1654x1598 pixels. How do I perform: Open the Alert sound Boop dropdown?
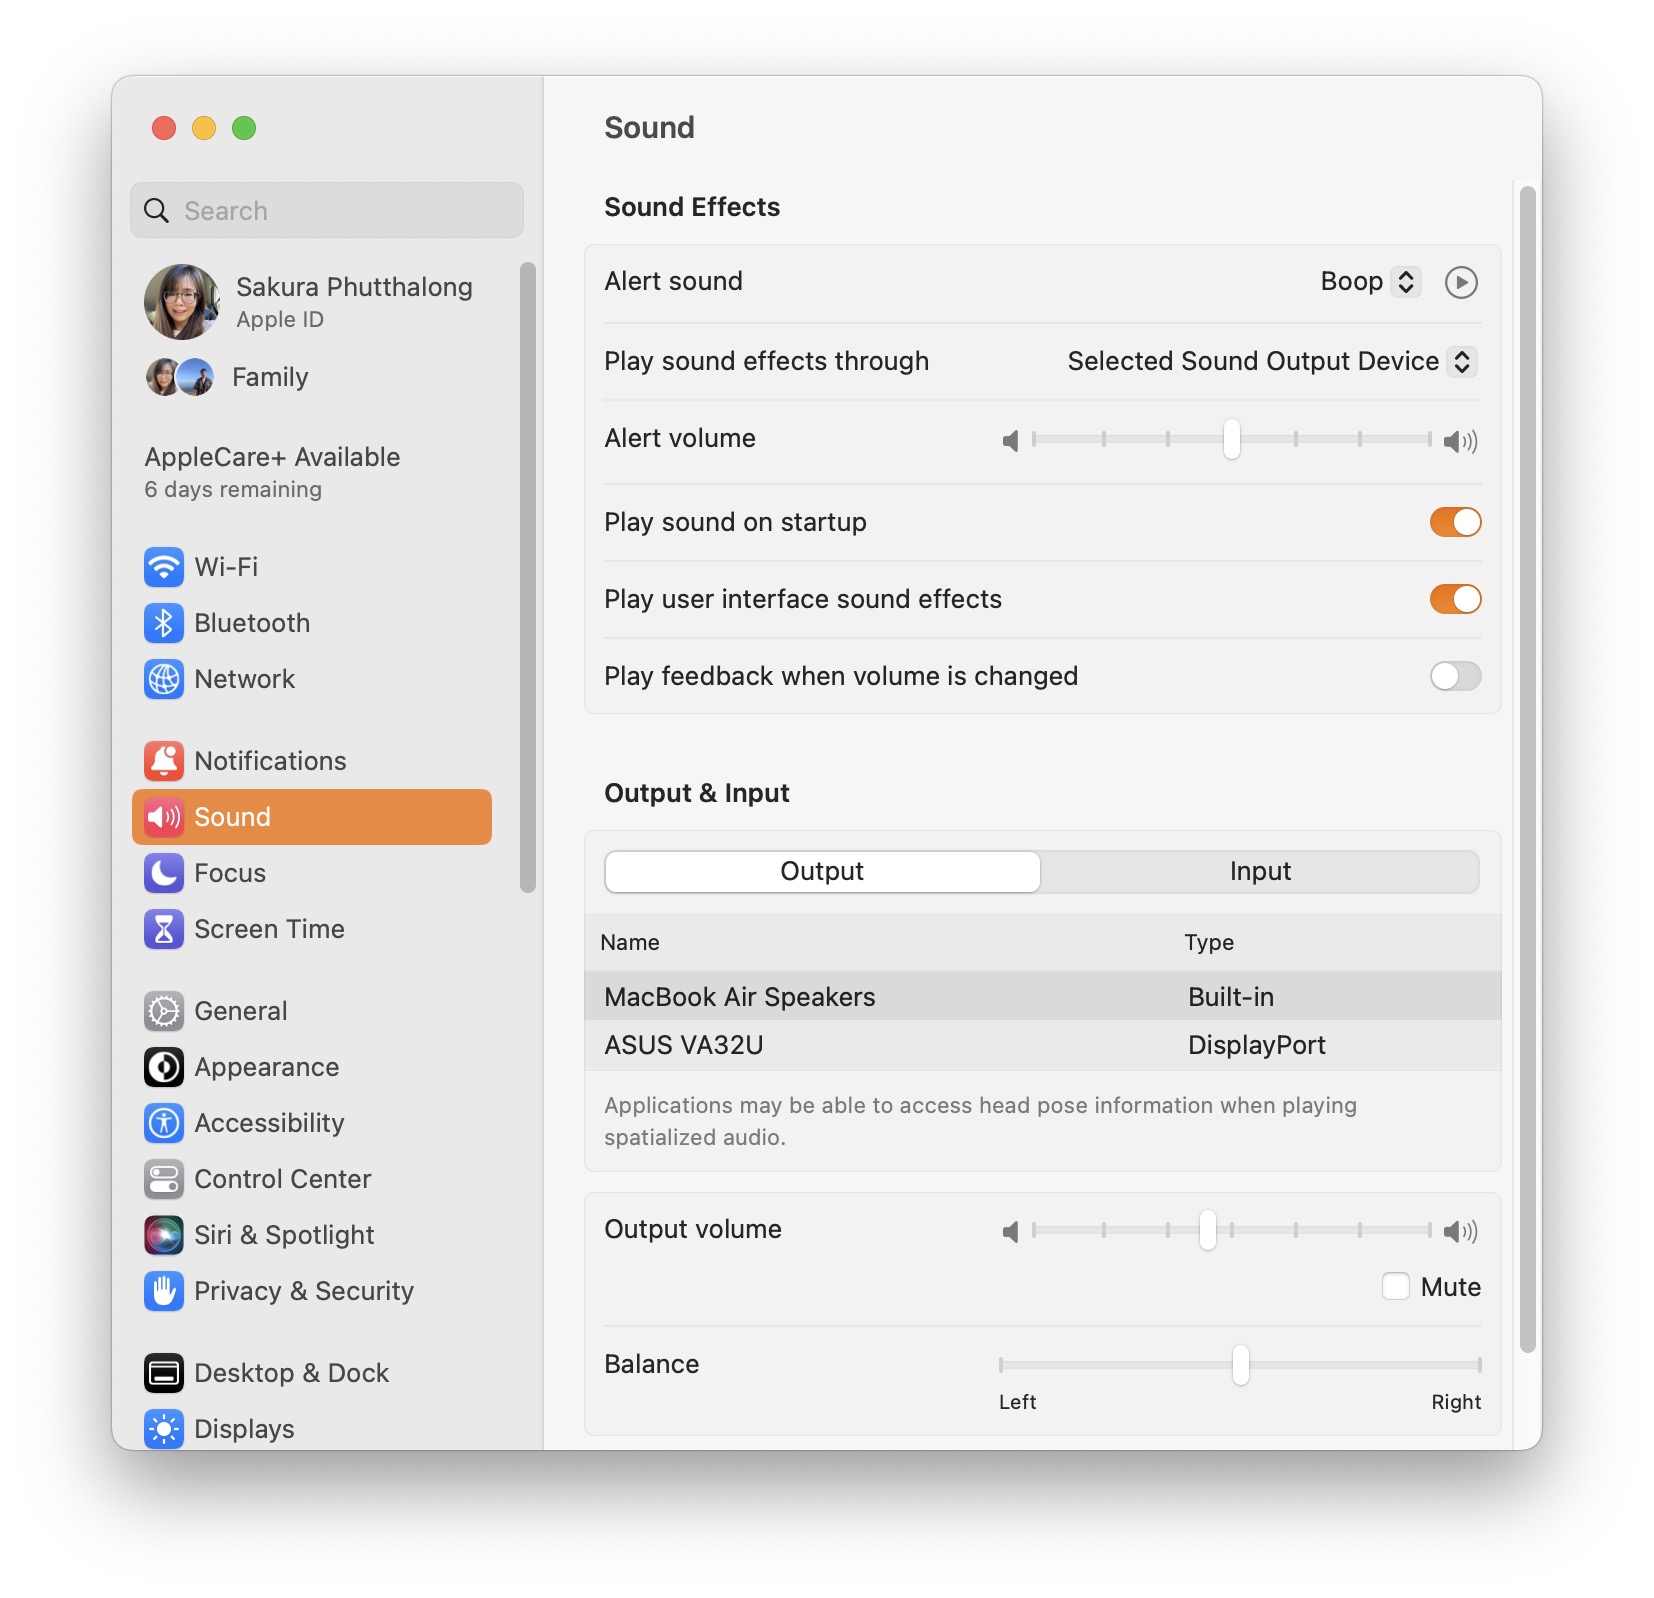pos(1369,282)
